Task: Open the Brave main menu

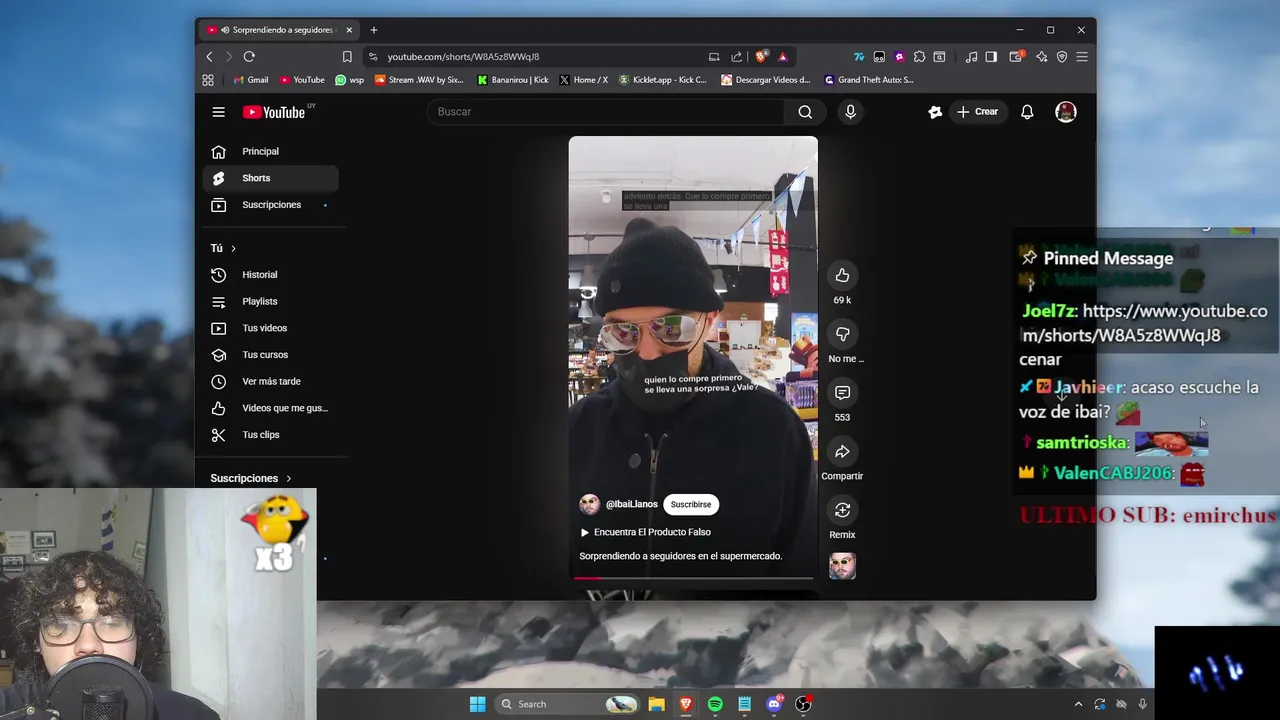Action: click(1082, 57)
